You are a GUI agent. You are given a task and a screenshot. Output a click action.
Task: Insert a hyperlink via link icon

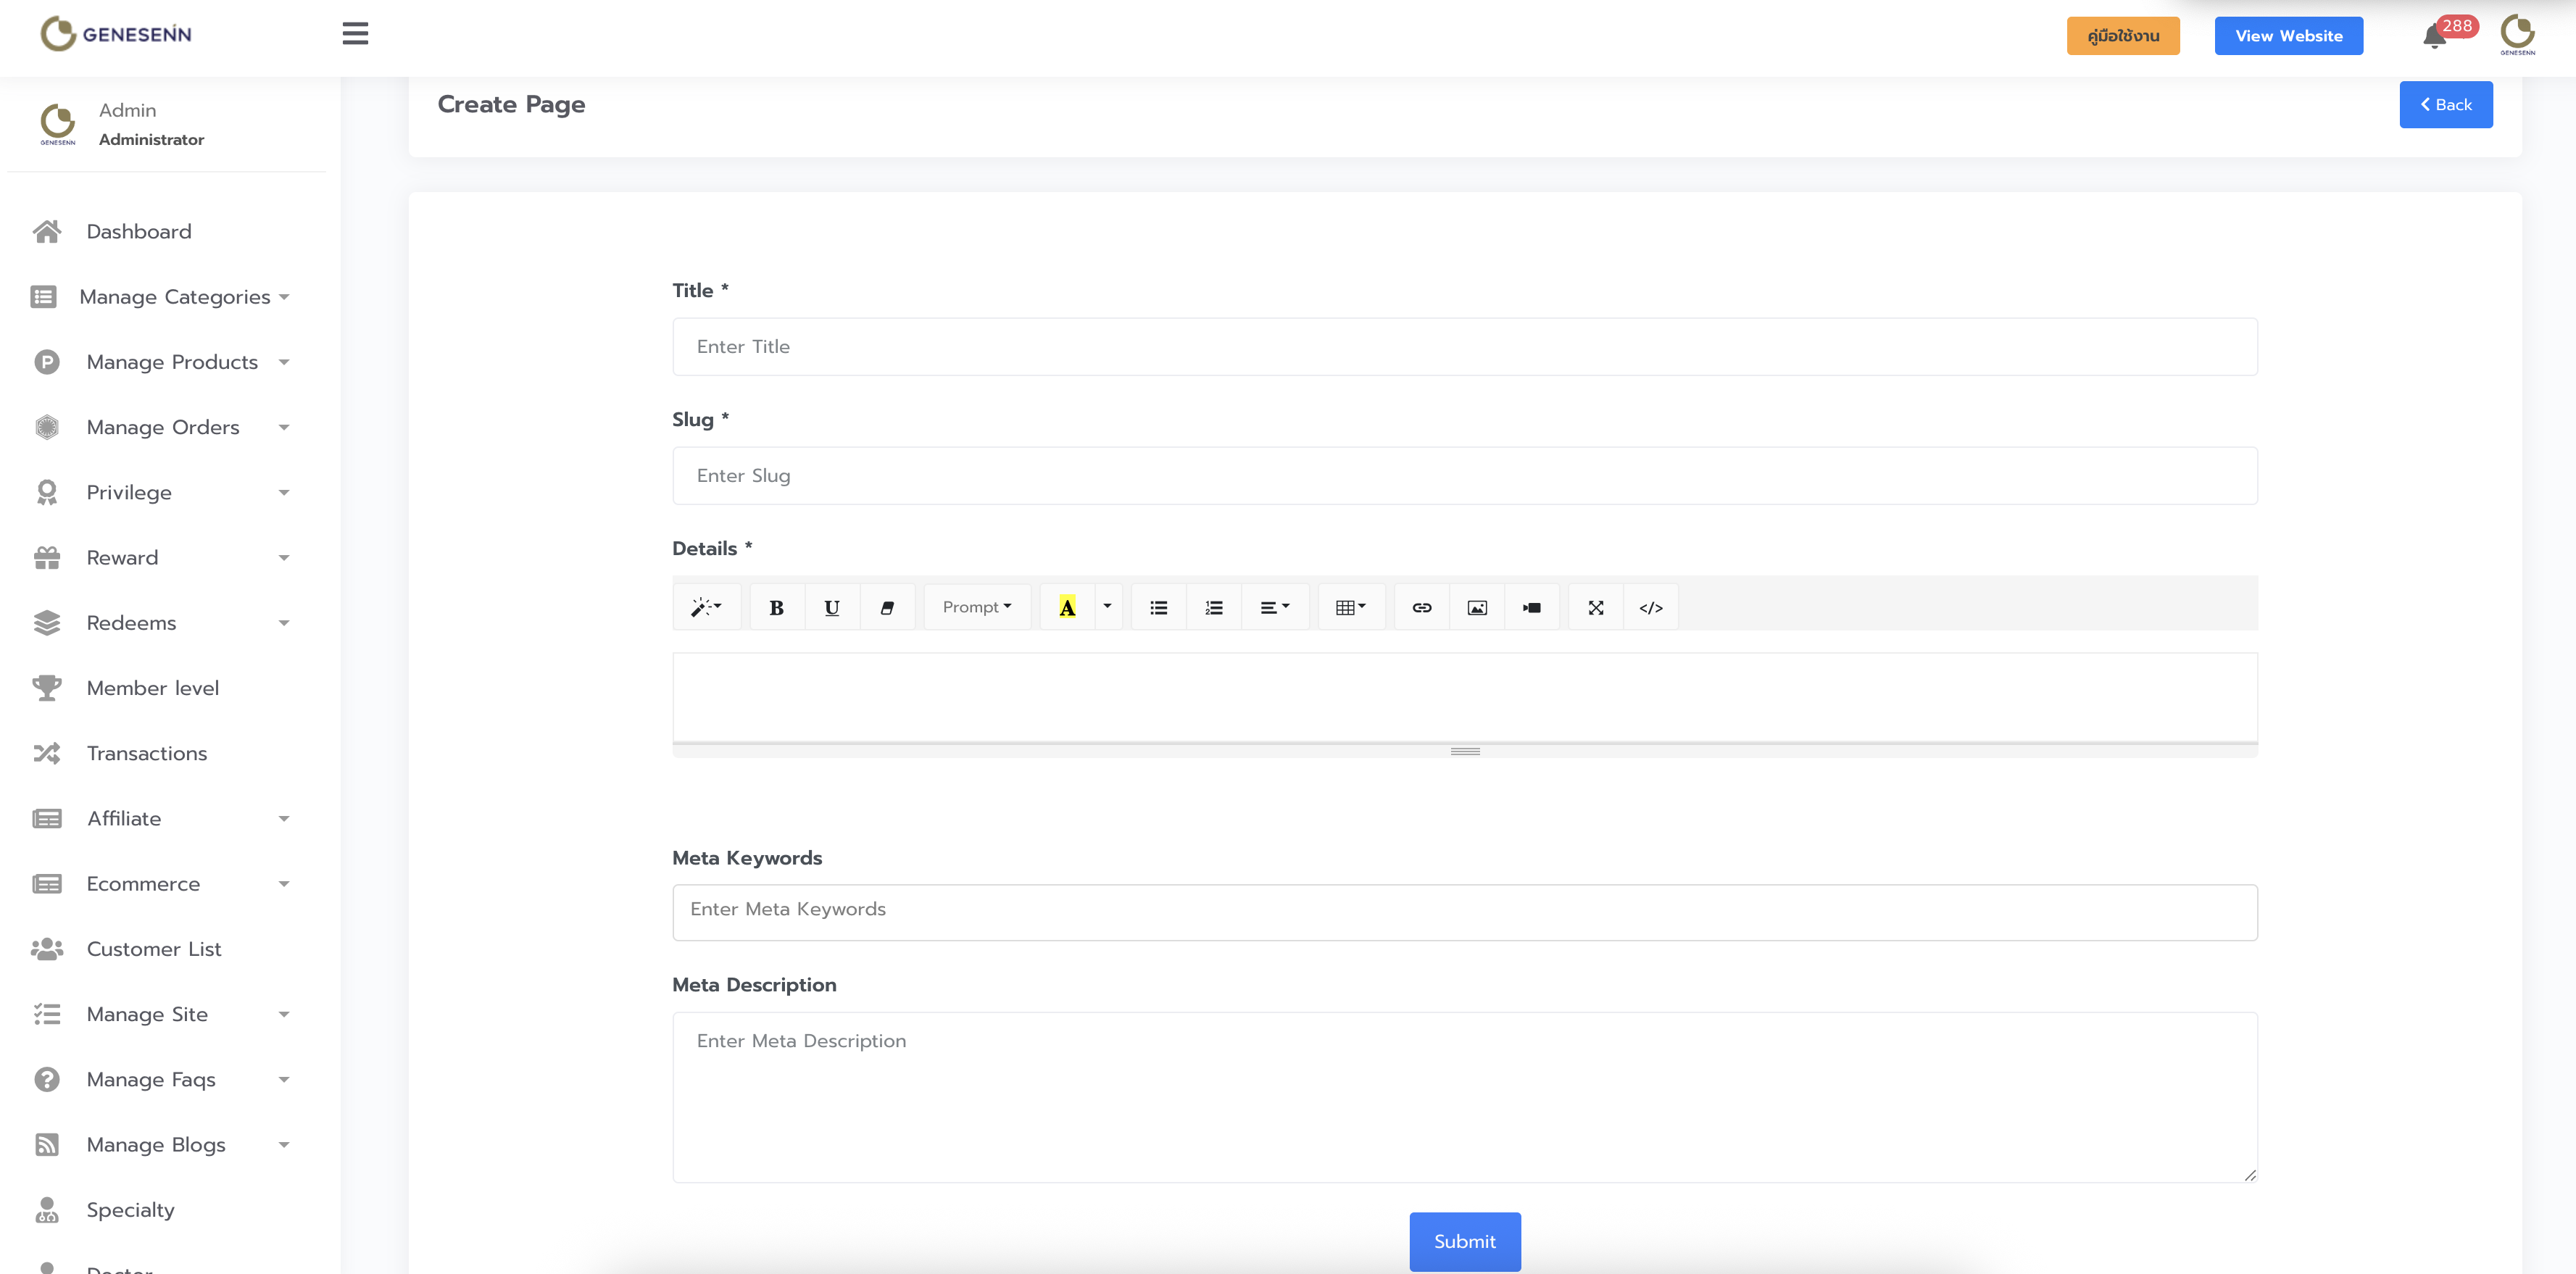pyautogui.click(x=1421, y=607)
